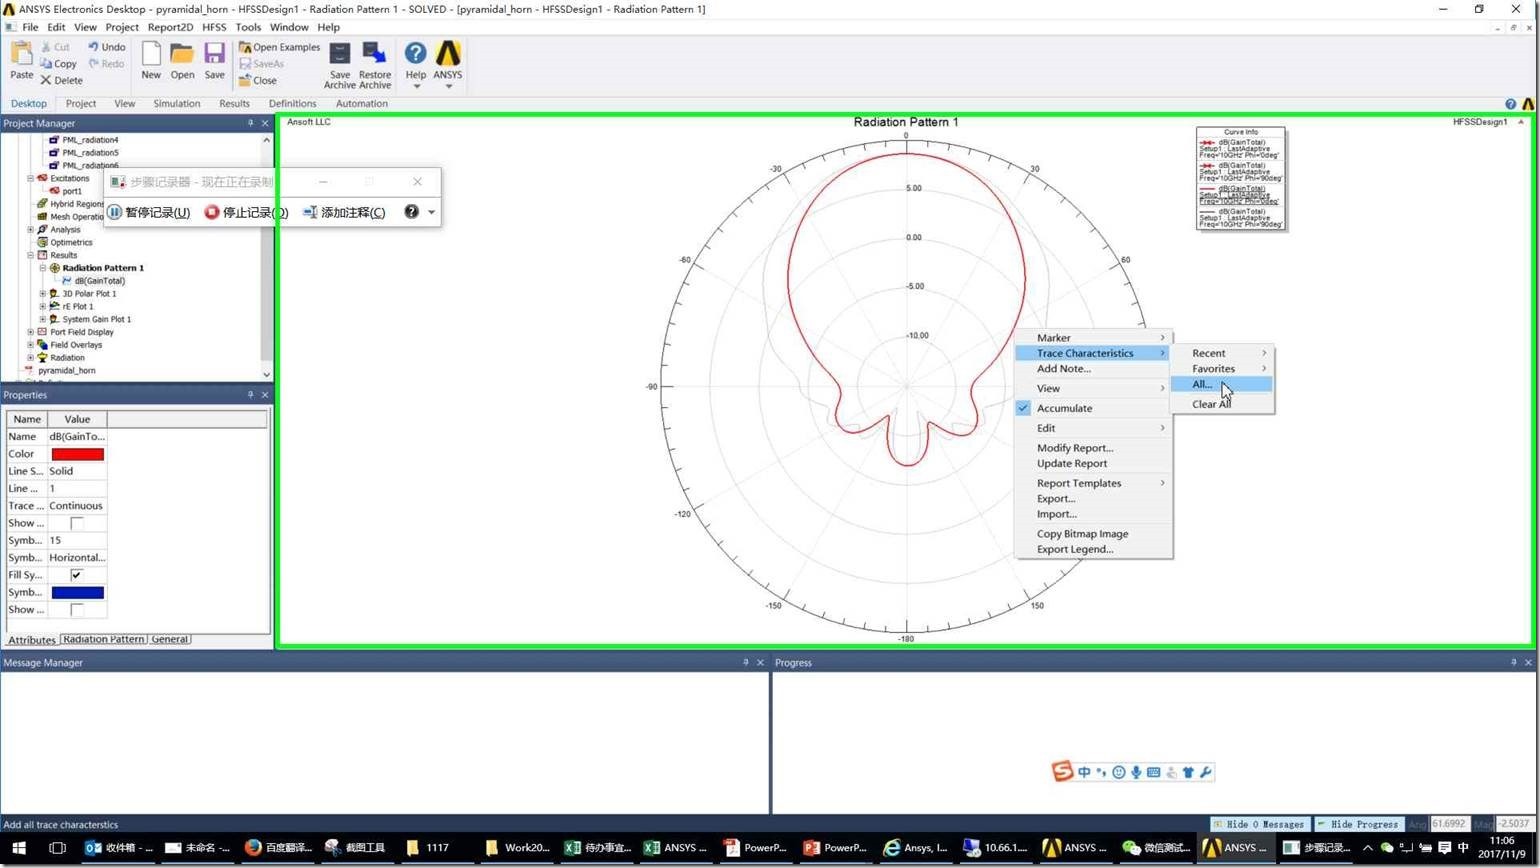Screen dimensions: 1540x868
Task: Click the red trace Color swatch
Action: tap(77, 454)
